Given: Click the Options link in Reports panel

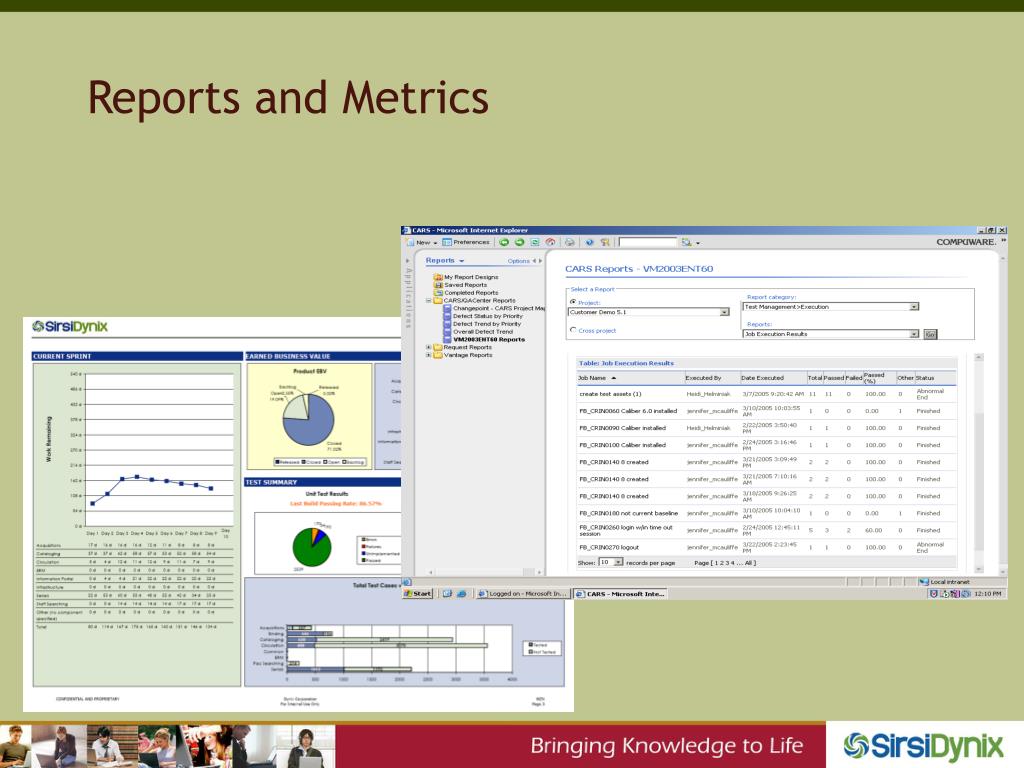Looking at the screenshot, I should [x=519, y=261].
